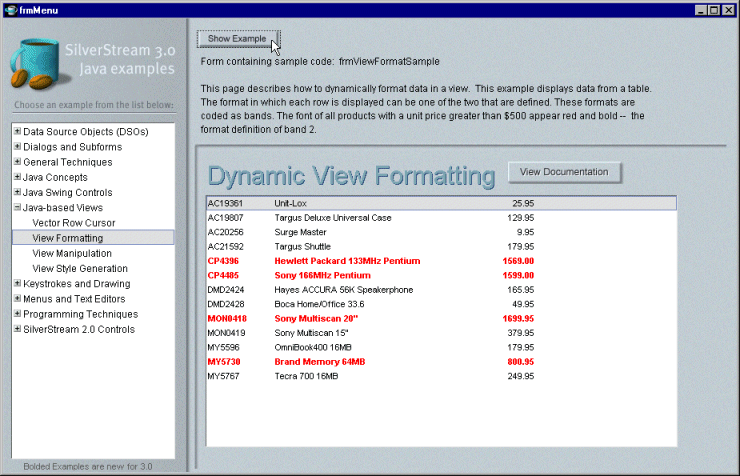Select the Targus Deluxe Universal Case row
This screenshot has height=476, width=740.
441,218
